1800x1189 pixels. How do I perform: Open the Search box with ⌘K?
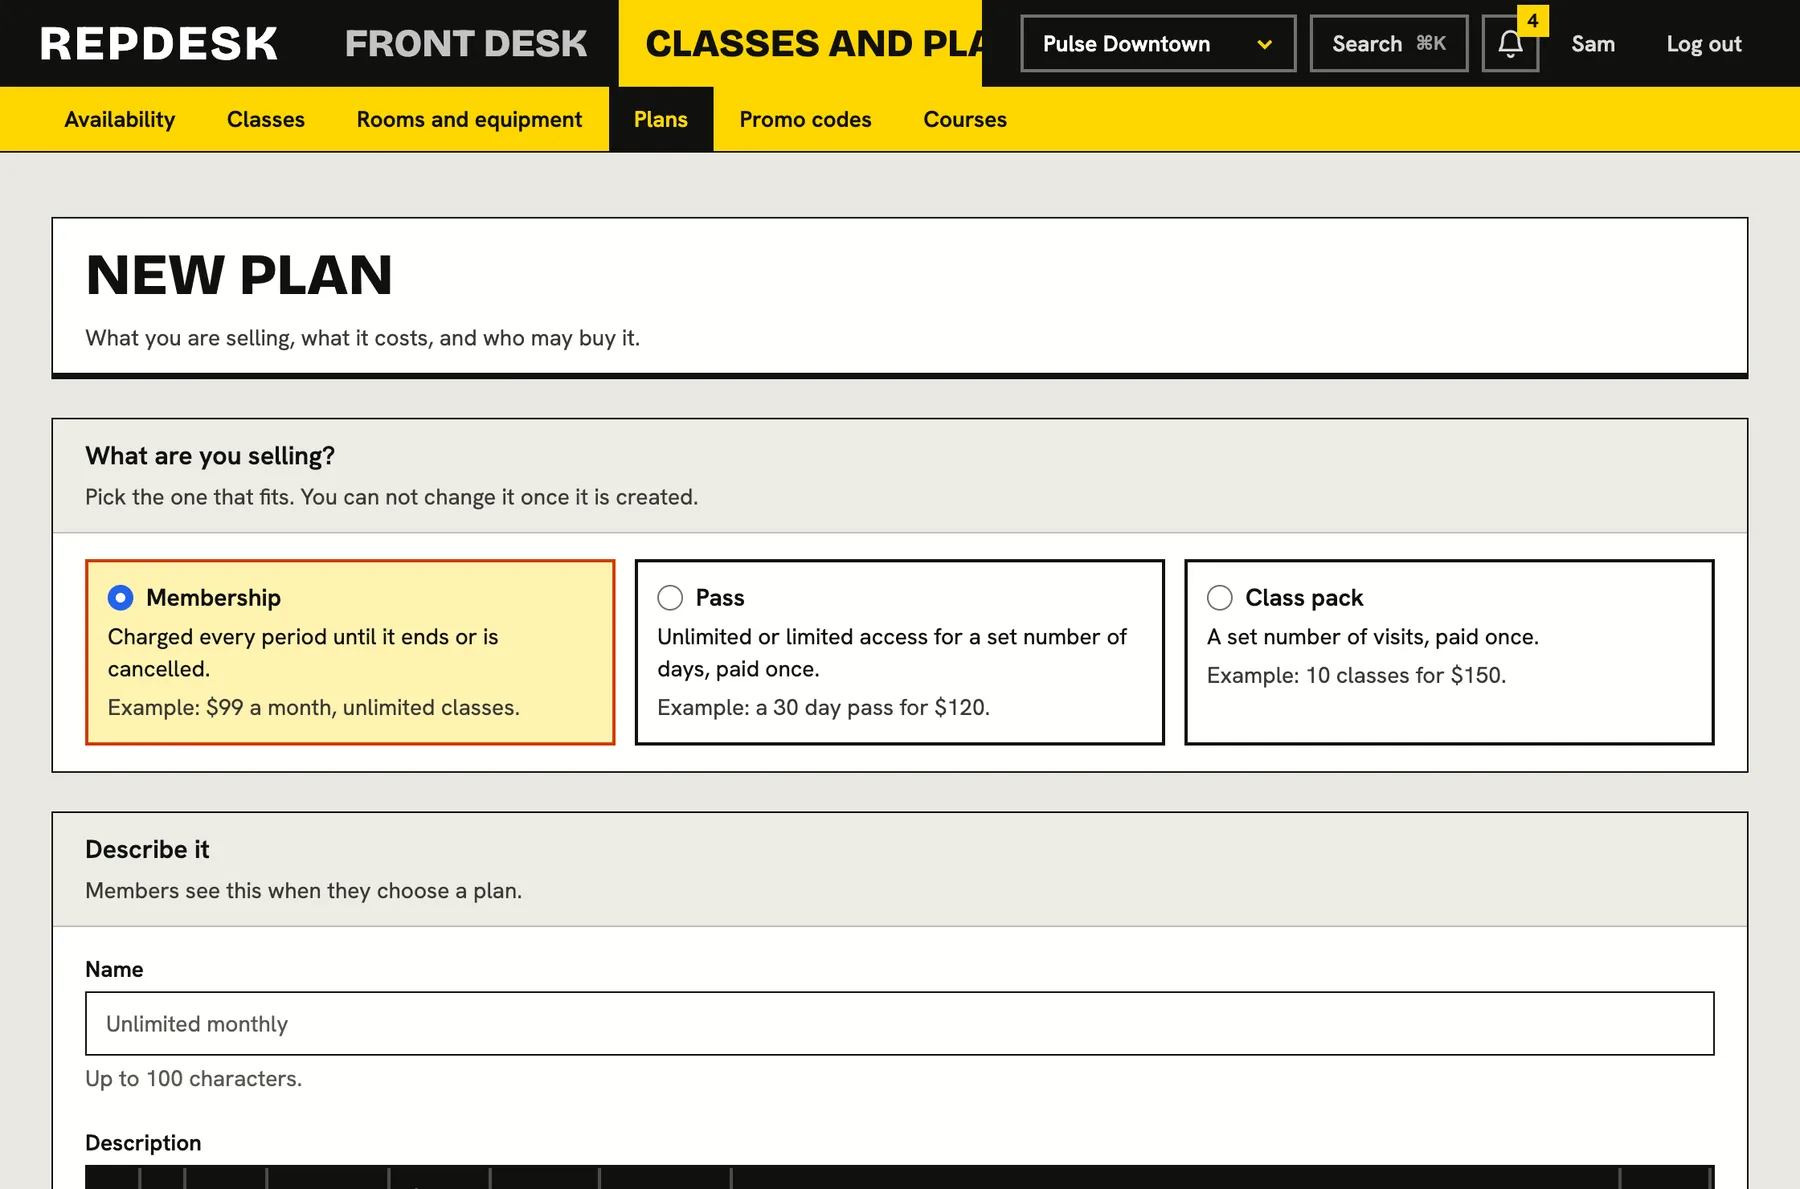pos(1389,44)
